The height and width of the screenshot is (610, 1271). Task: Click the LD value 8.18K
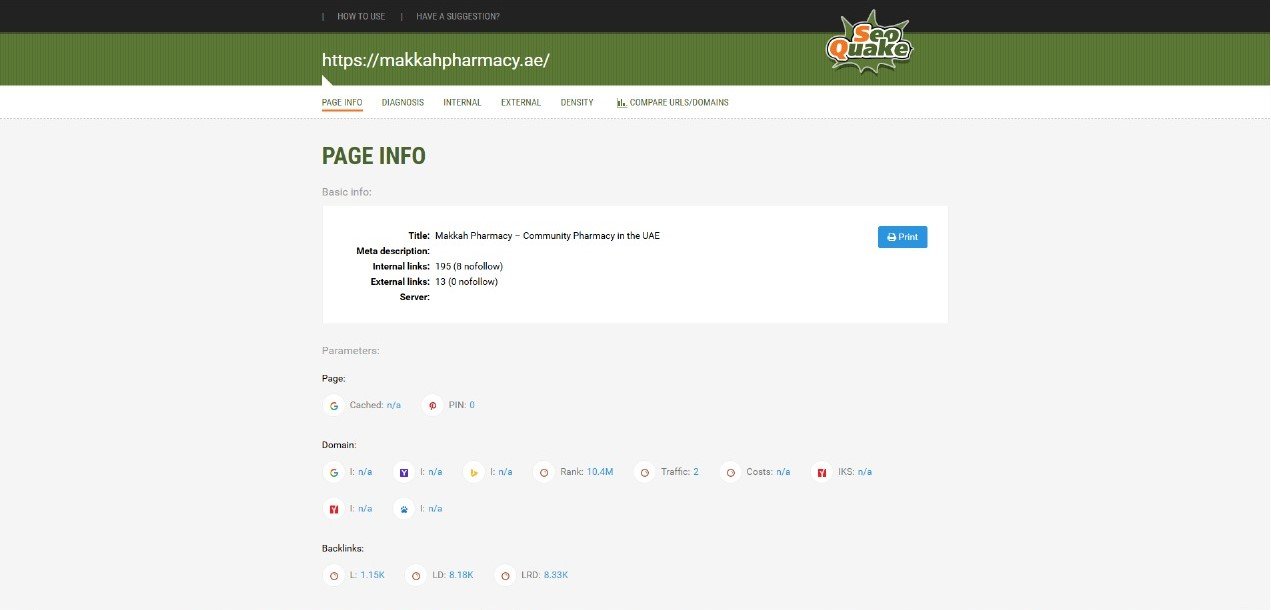click(461, 576)
